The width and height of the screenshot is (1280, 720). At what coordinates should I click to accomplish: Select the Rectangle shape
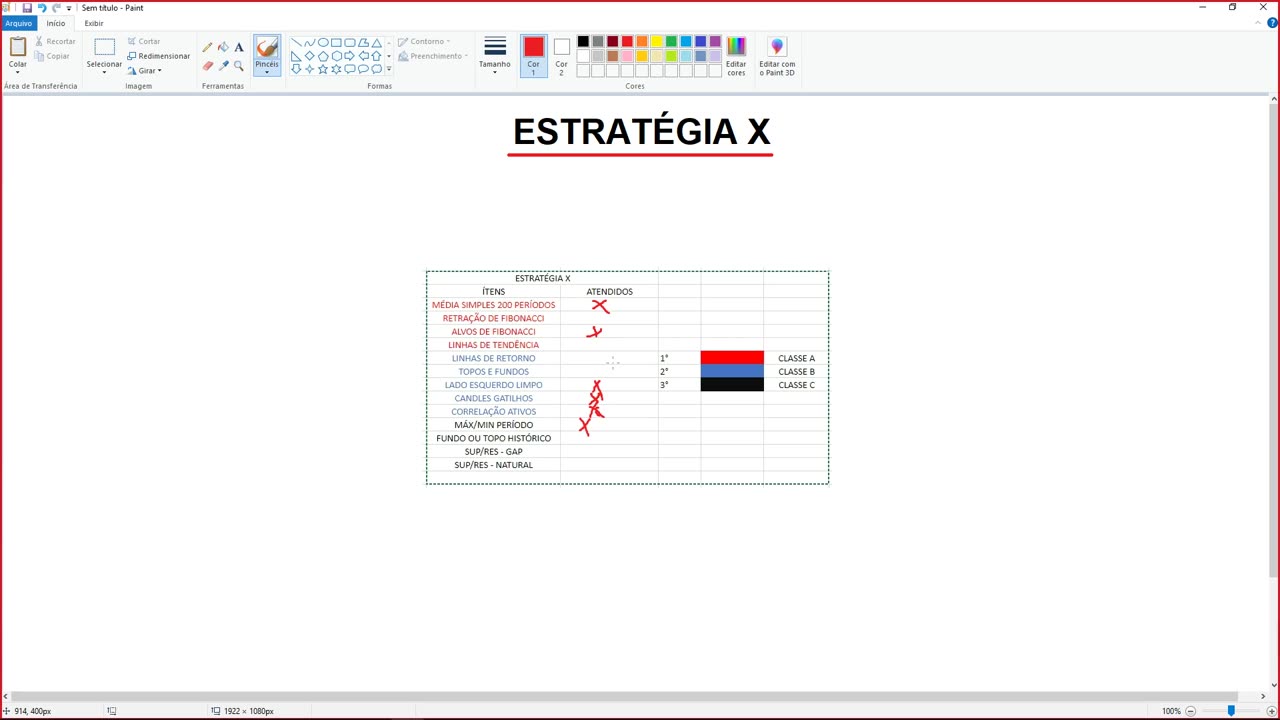336,43
